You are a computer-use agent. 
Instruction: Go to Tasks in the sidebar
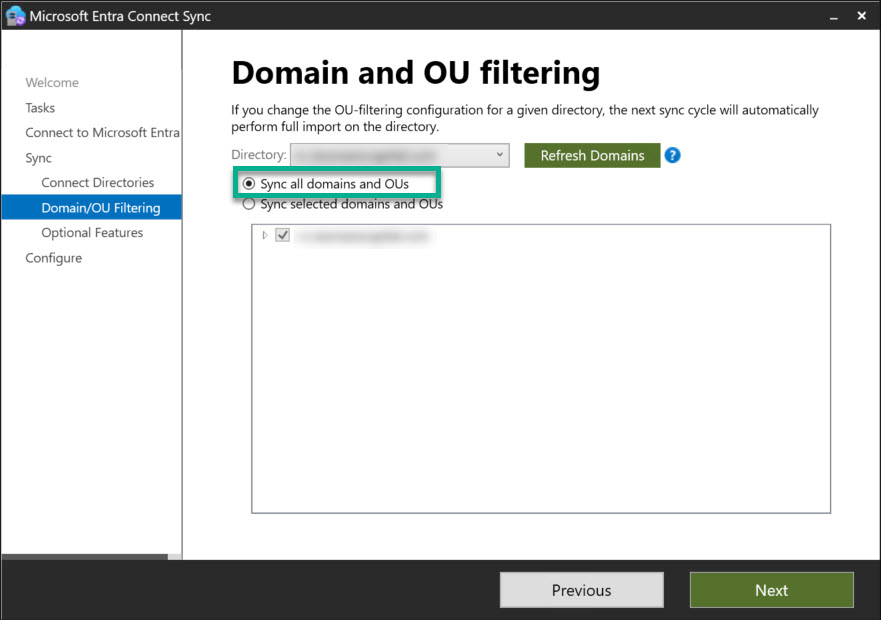coord(40,108)
